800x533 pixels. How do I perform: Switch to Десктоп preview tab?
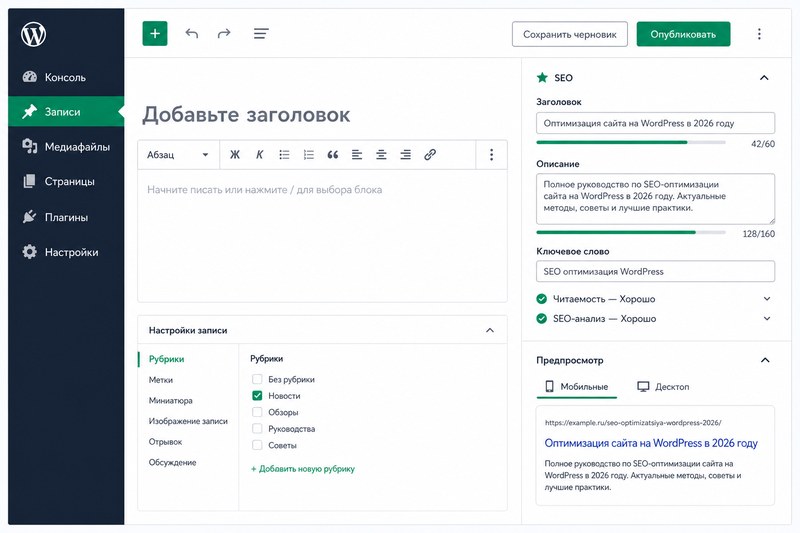click(x=663, y=387)
